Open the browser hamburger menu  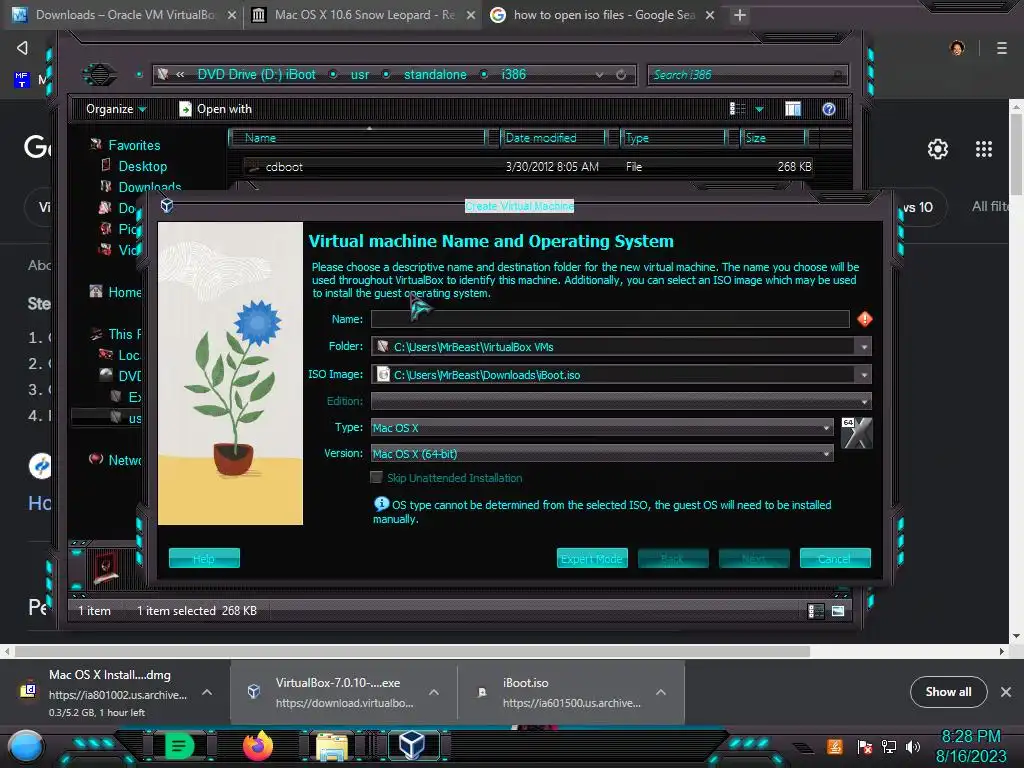[1002, 48]
